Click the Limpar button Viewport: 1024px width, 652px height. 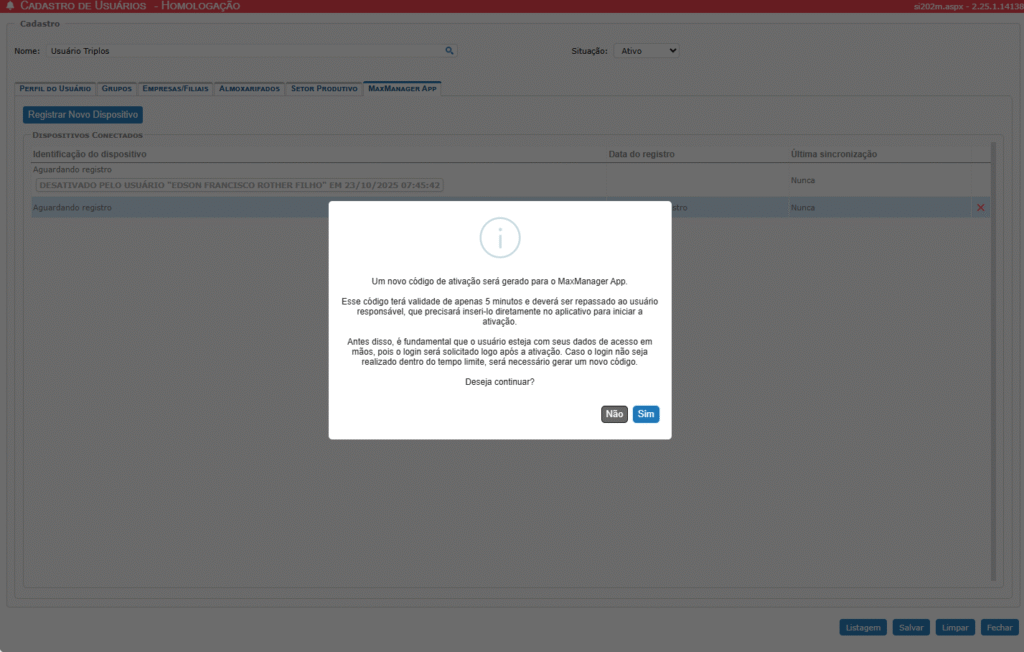click(955, 628)
